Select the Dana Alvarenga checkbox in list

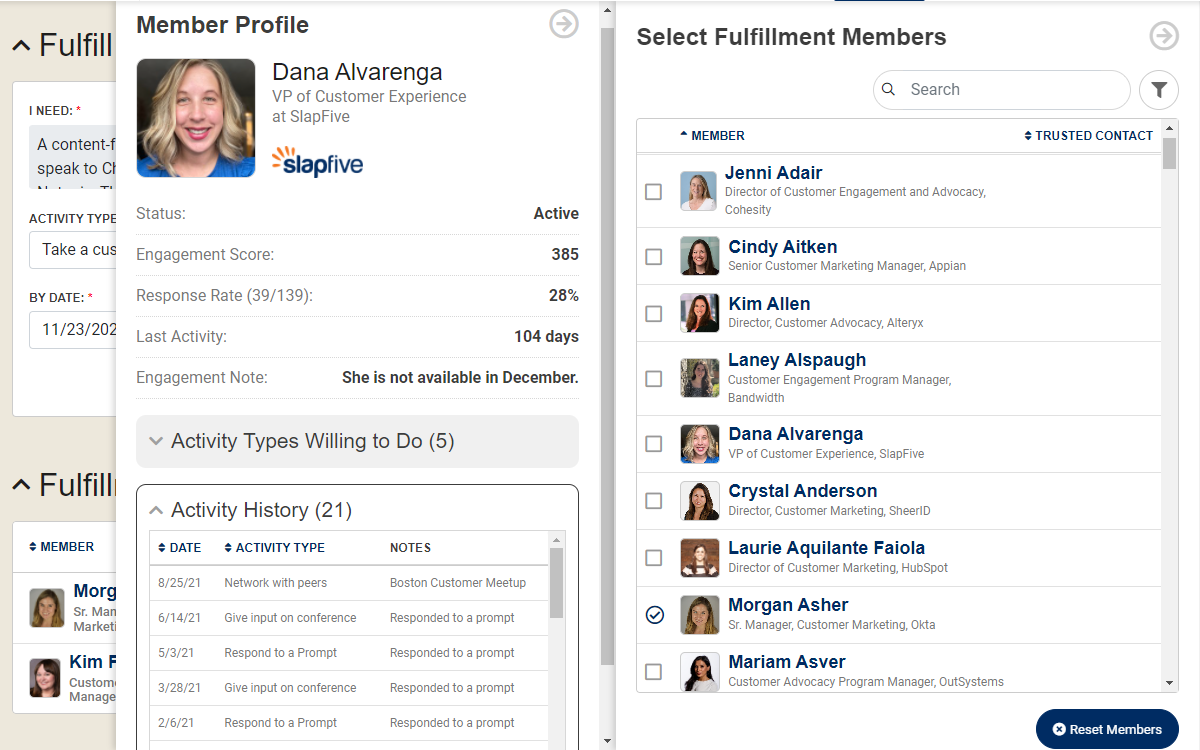pos(654,443)
